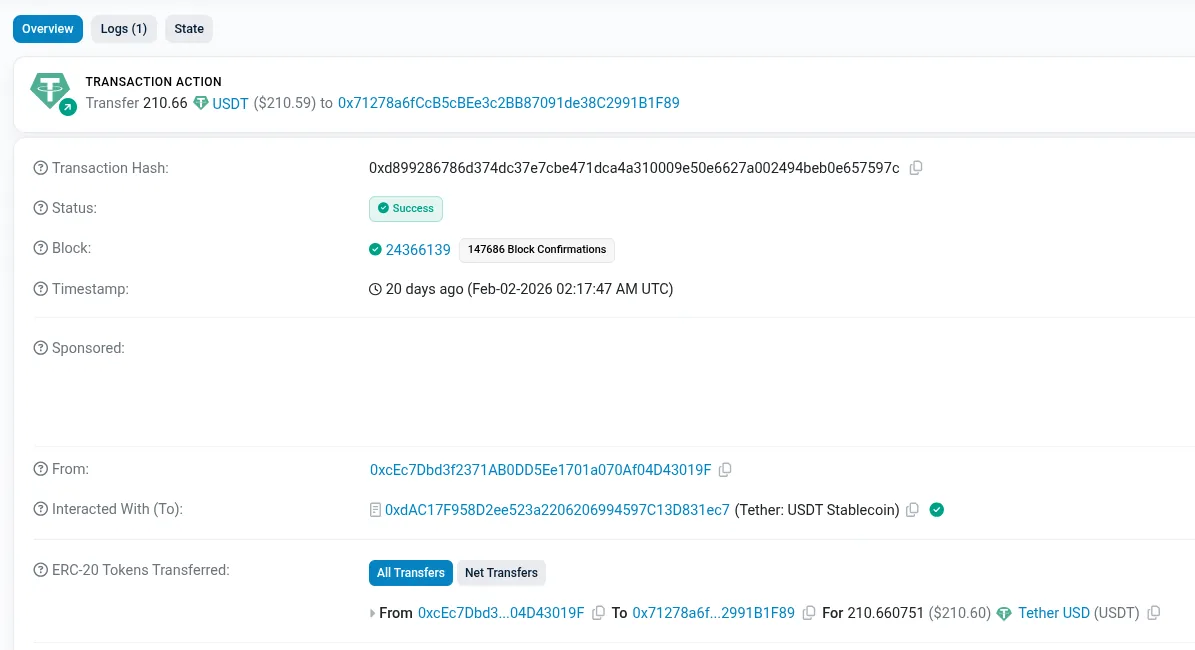Image resolution: width=1195 pixels, height=650 pixels.
Task: Copy the Interacted With contract address
Action: pyautogui.click(x=911, y=509)
